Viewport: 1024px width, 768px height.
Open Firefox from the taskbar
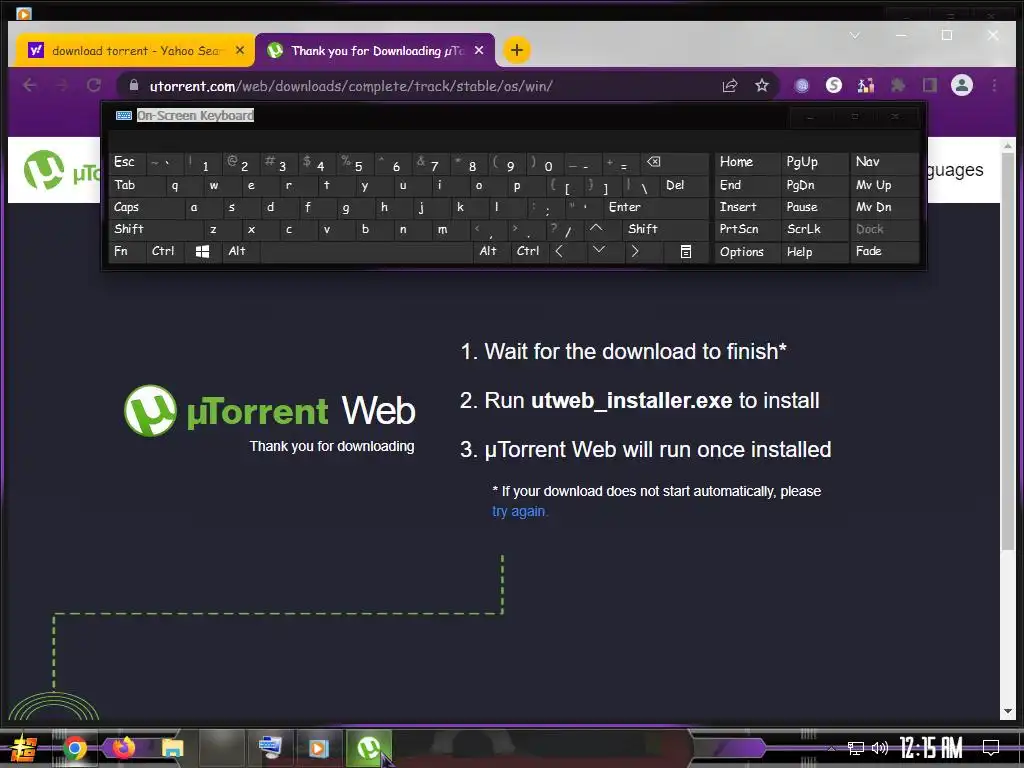tap(123, 748)
